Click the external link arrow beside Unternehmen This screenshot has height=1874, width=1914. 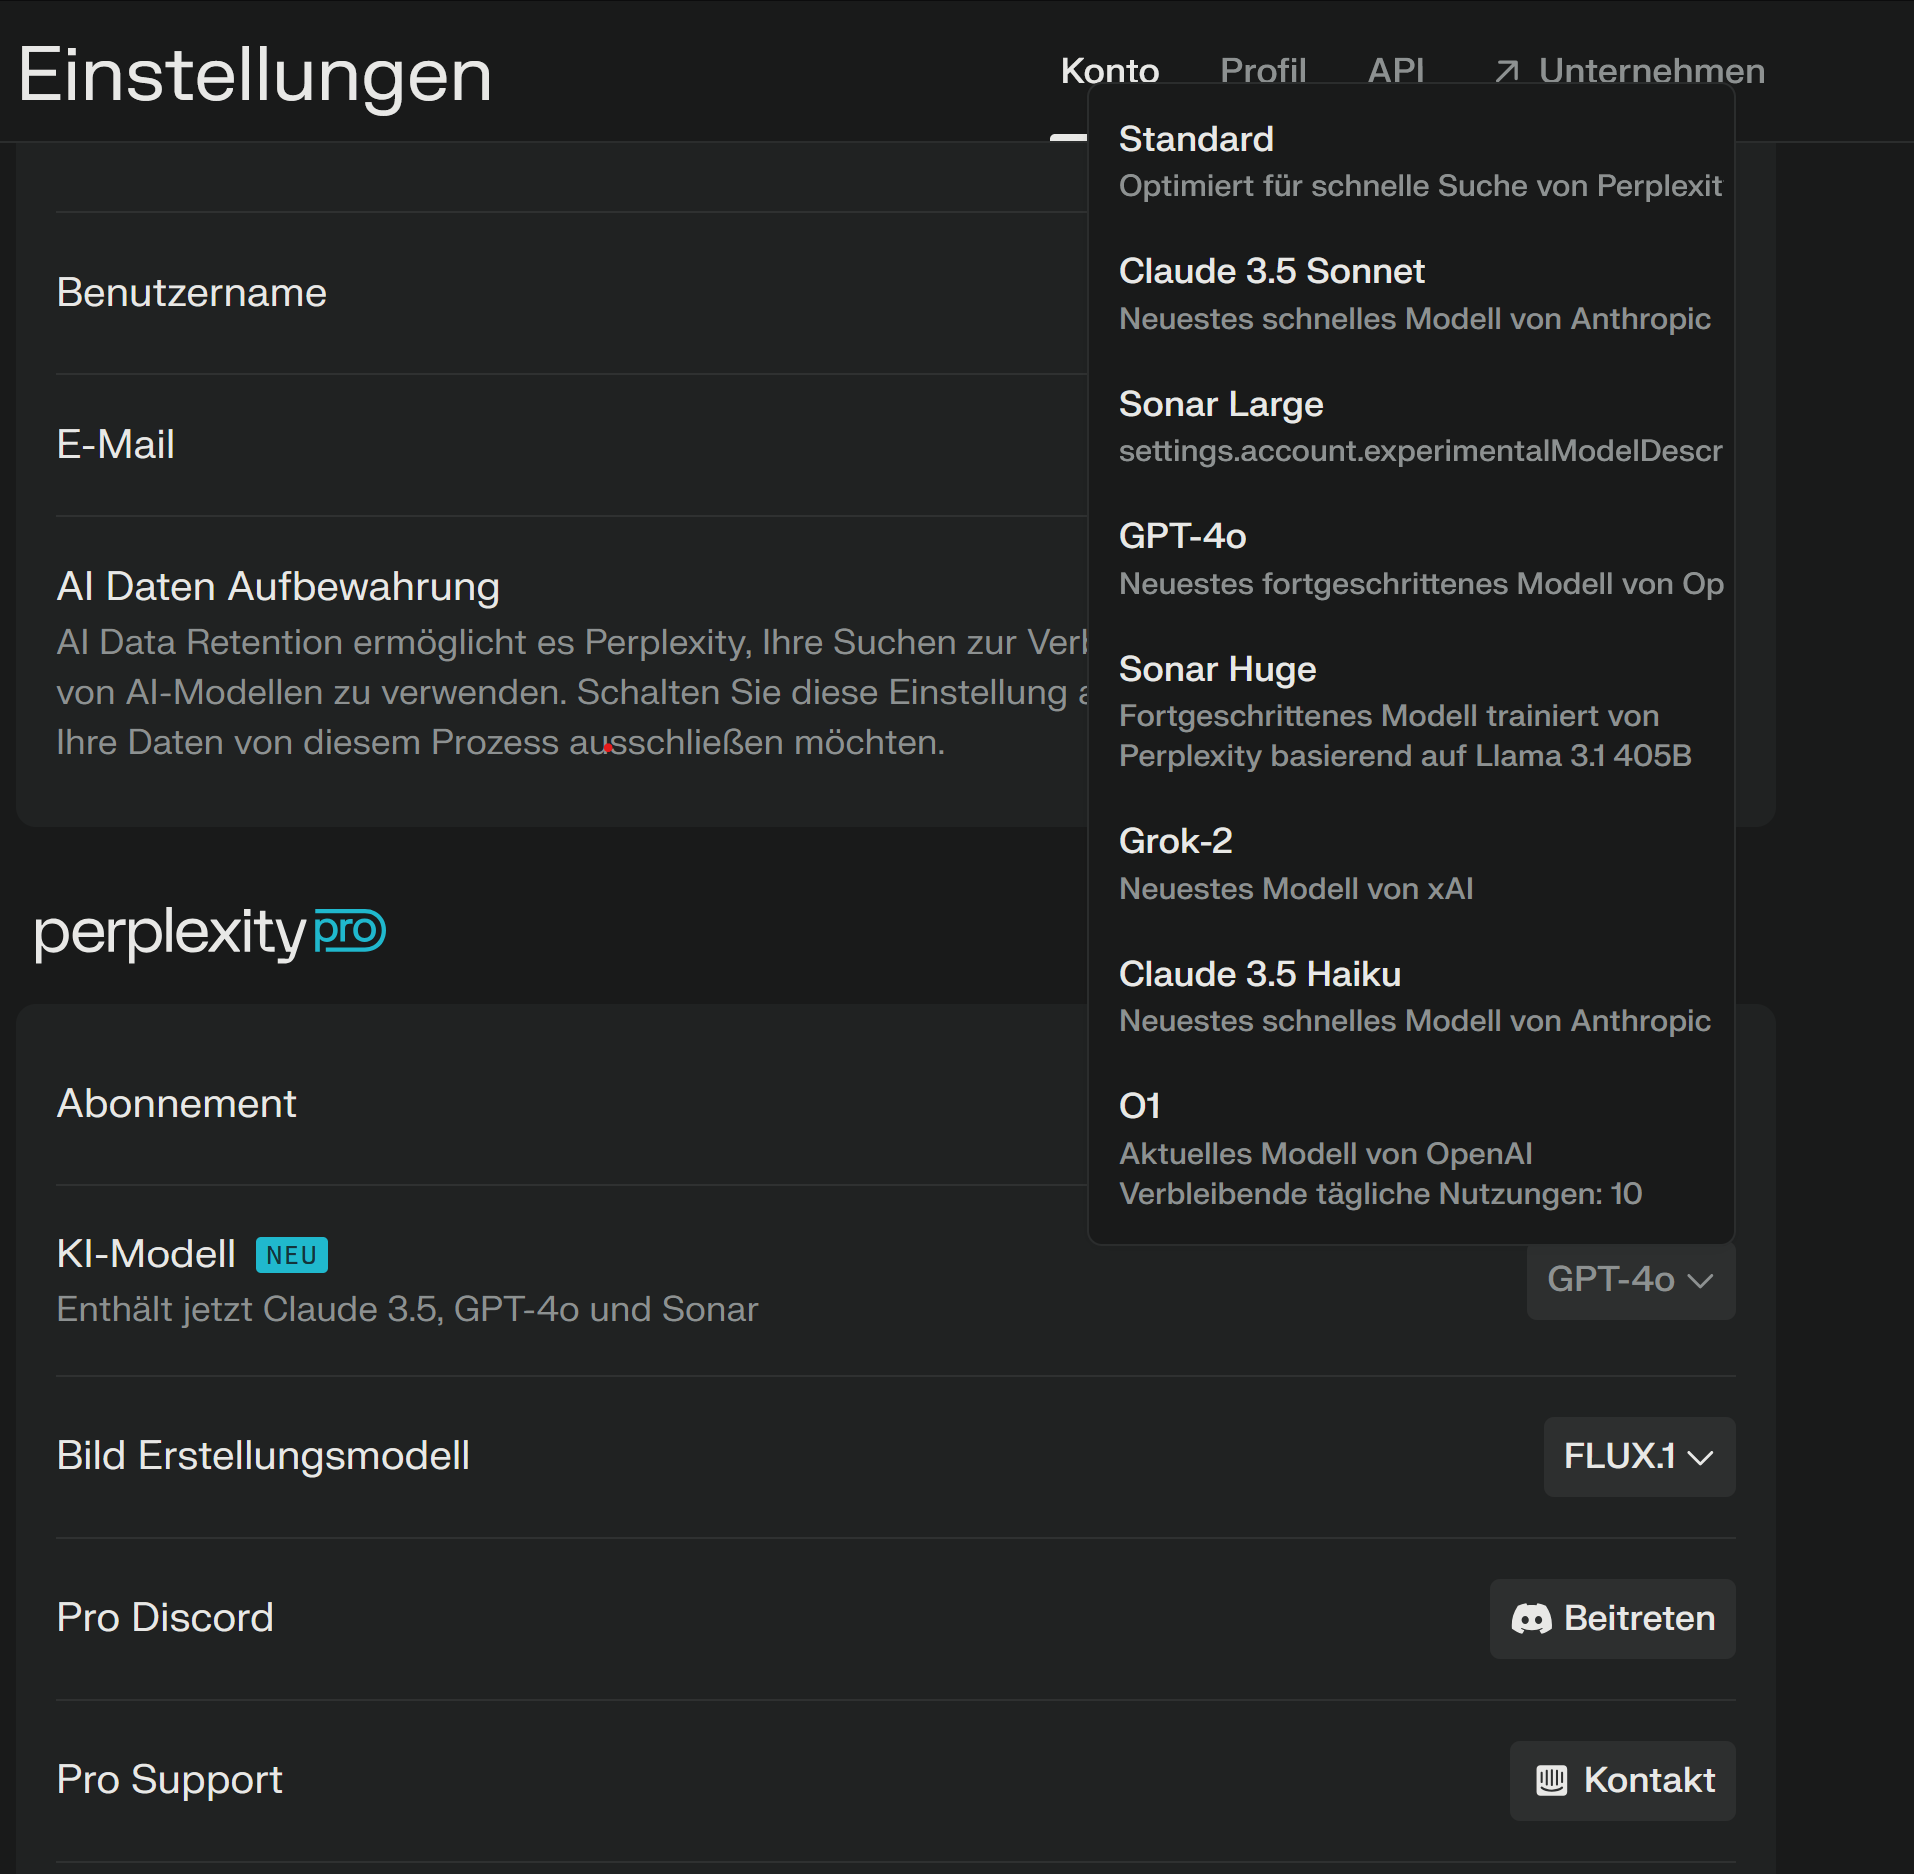pos(1506,70)
